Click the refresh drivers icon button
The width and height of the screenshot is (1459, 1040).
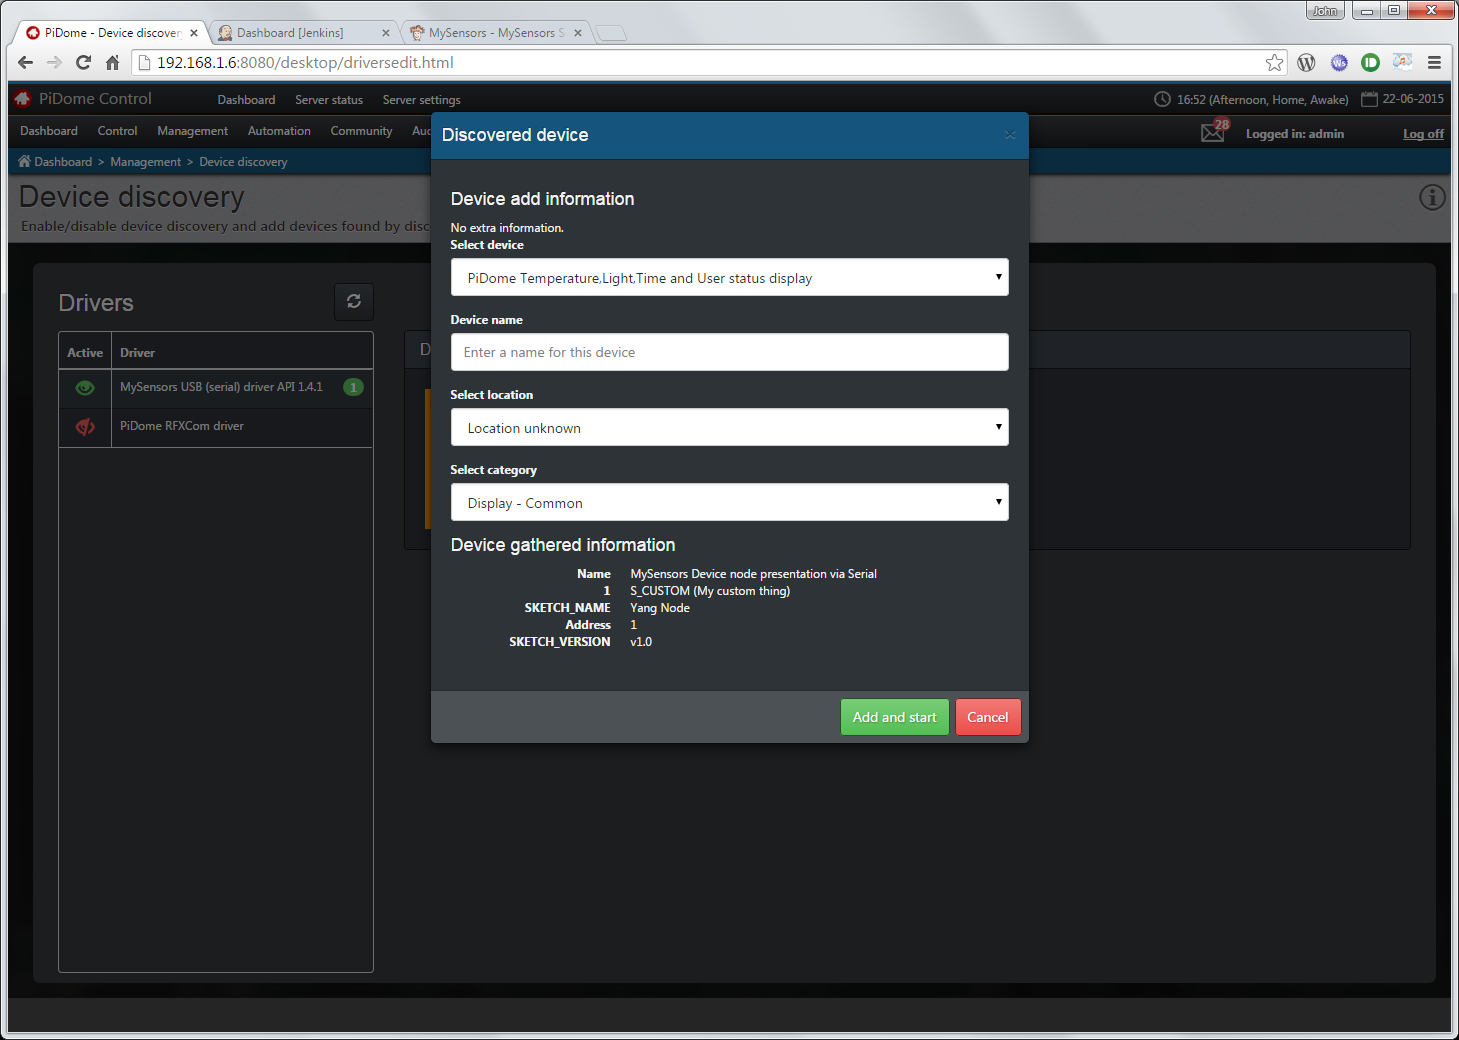point(354,301)
